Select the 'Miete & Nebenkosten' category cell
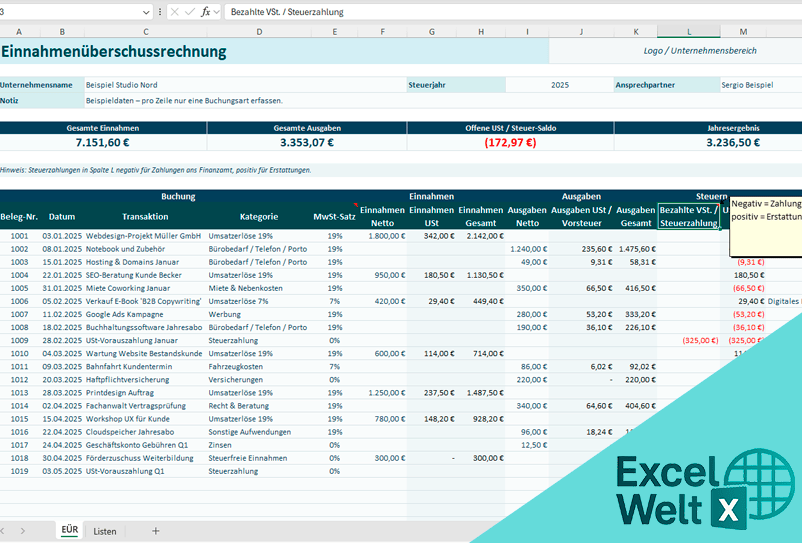This screenshot has height=543, width=802. tap(259, 288)
